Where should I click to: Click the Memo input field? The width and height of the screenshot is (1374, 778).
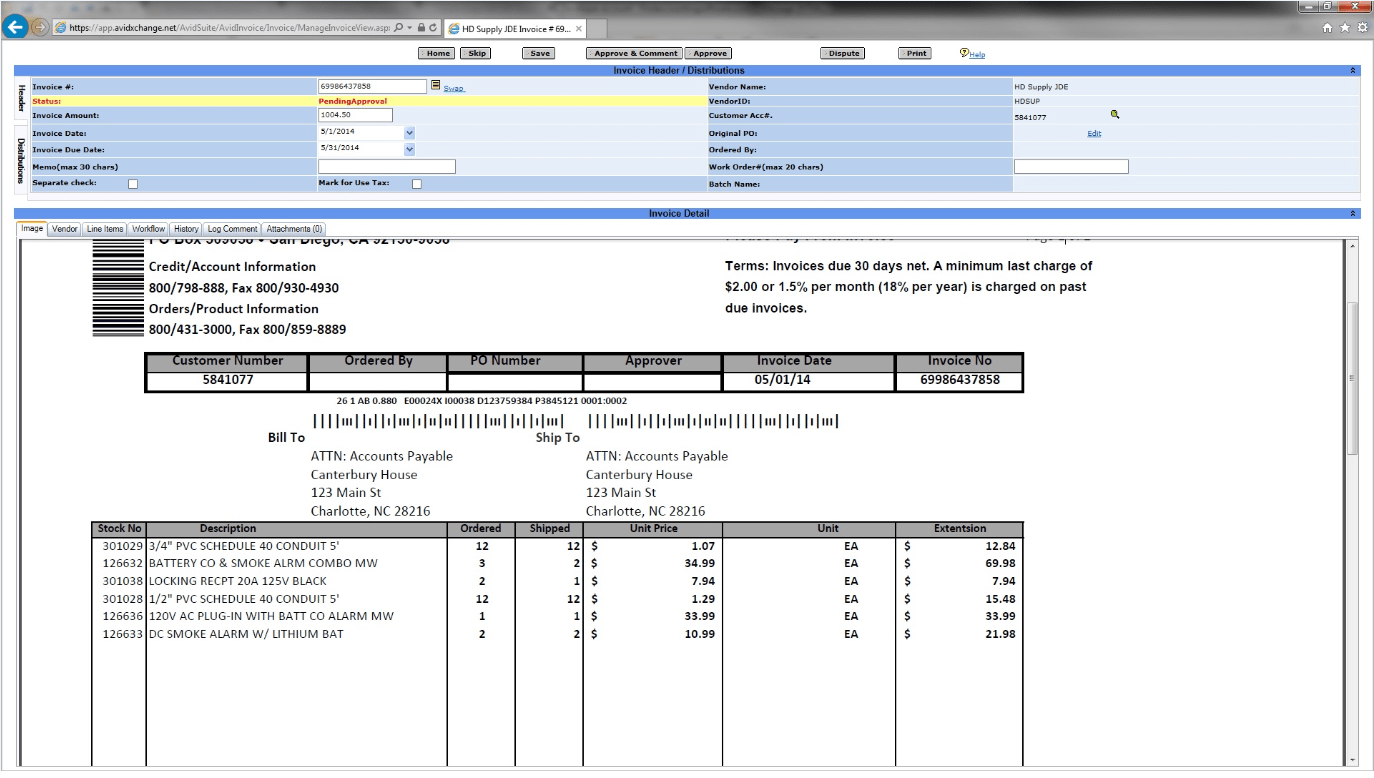click(387, 166)
